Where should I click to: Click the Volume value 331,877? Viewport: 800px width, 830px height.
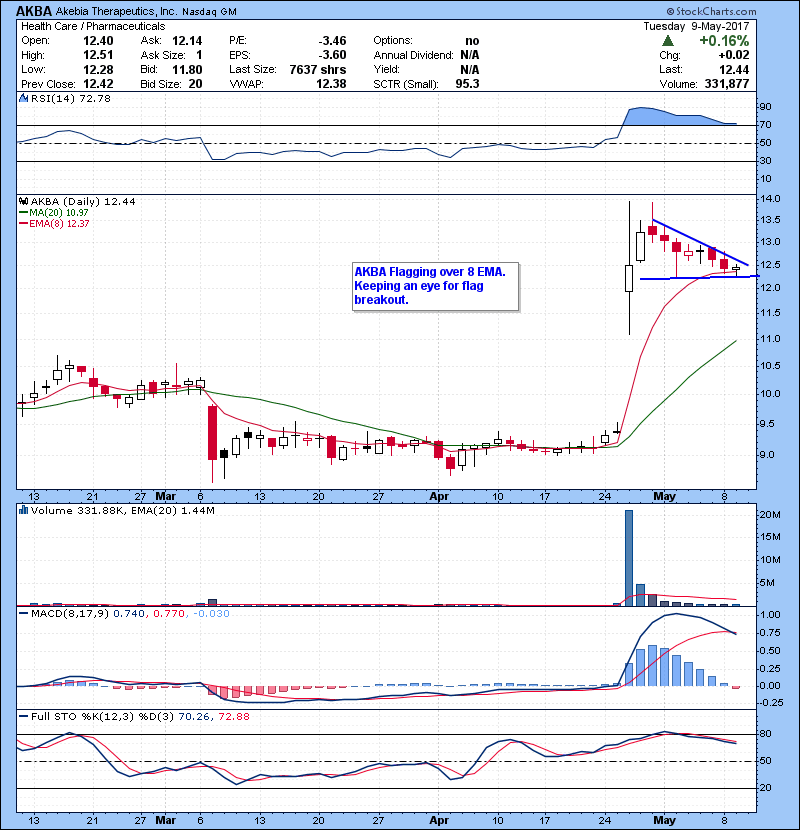click(x=727, y=84)
